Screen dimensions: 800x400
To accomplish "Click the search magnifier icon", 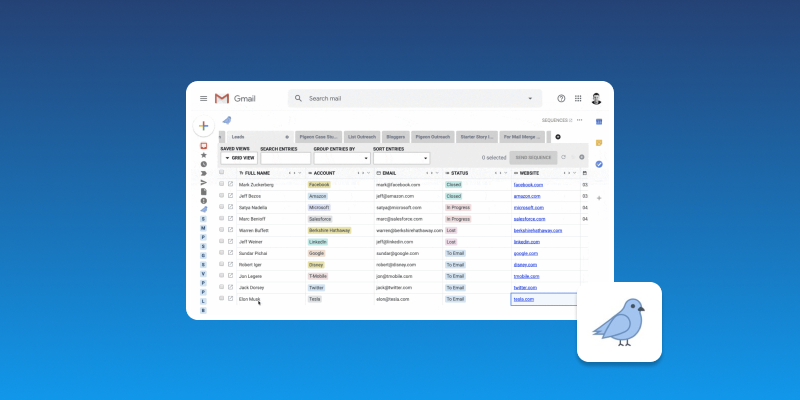I will (x=298, y=98).
